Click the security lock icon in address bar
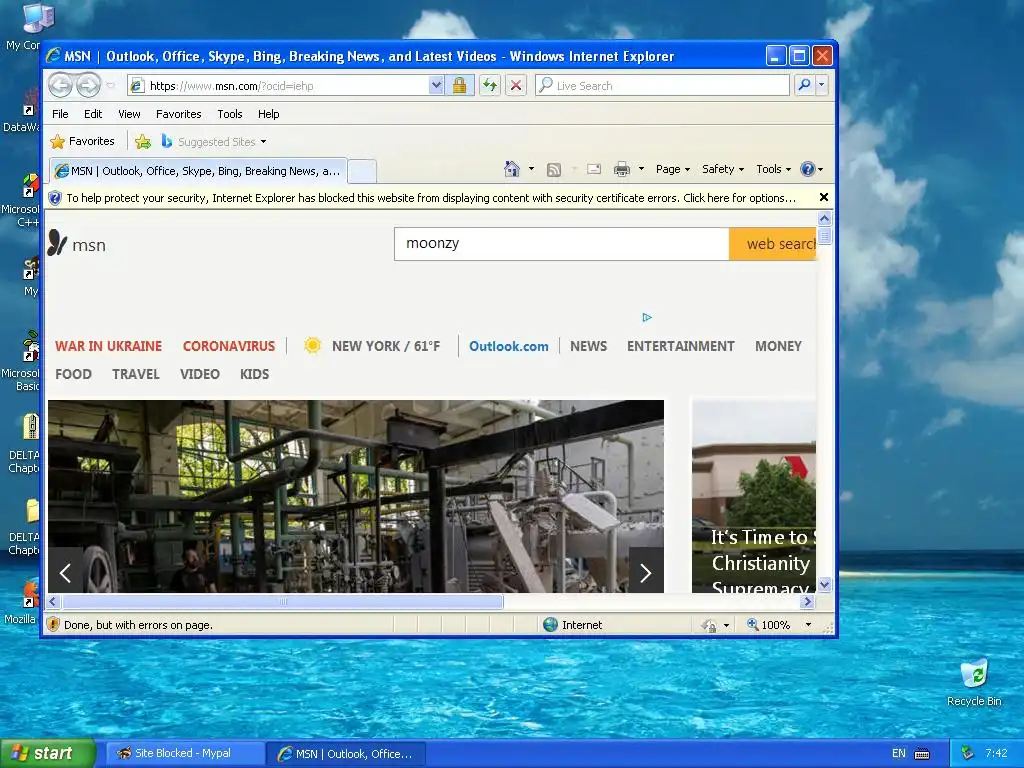 (459, 85)
